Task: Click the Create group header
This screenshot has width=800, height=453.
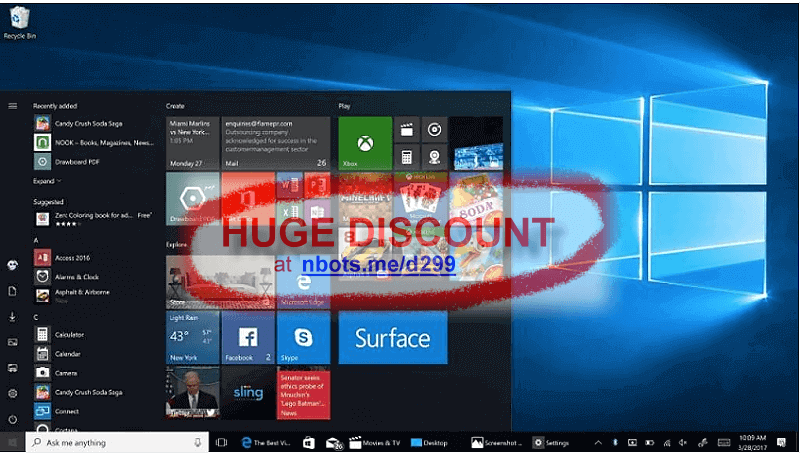Action: point(175,106)
